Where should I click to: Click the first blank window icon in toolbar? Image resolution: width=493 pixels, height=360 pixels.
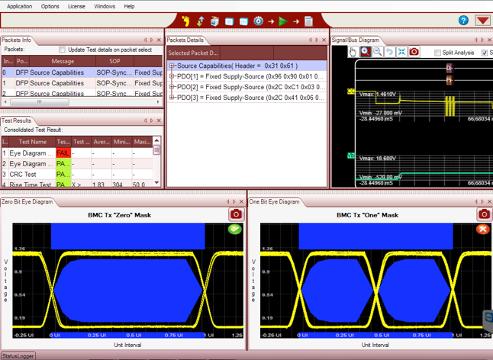(x=229, y=22)
